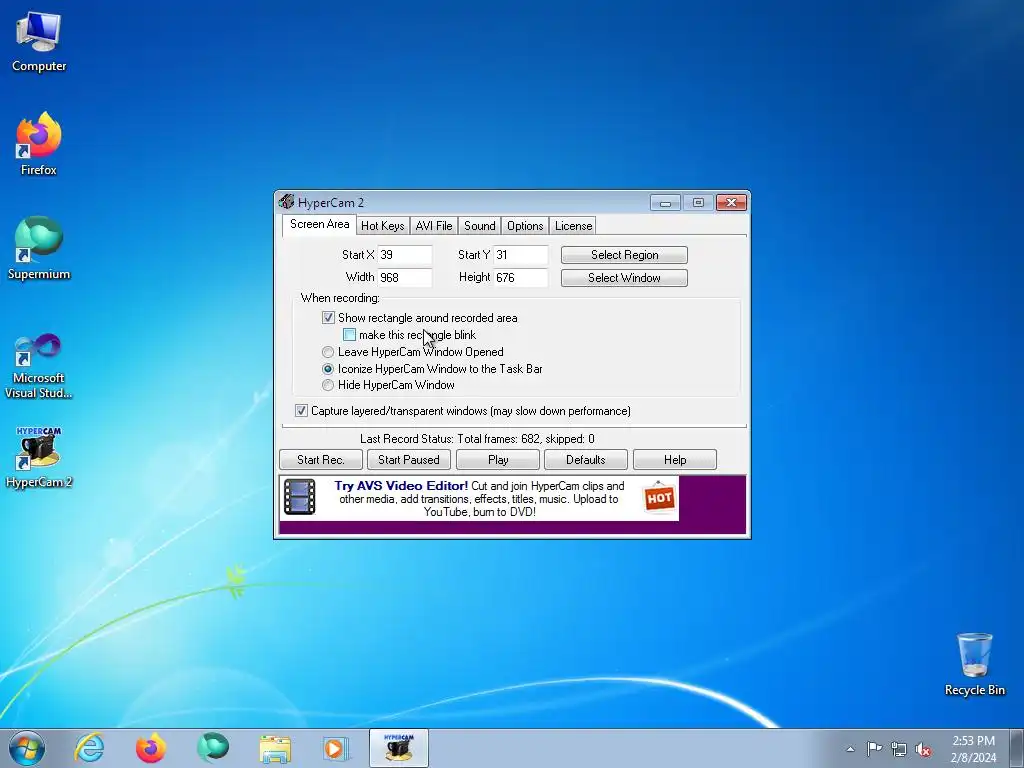Select the Recycle Bin icon
This screenshot has width=1024, height=768.
974,664
